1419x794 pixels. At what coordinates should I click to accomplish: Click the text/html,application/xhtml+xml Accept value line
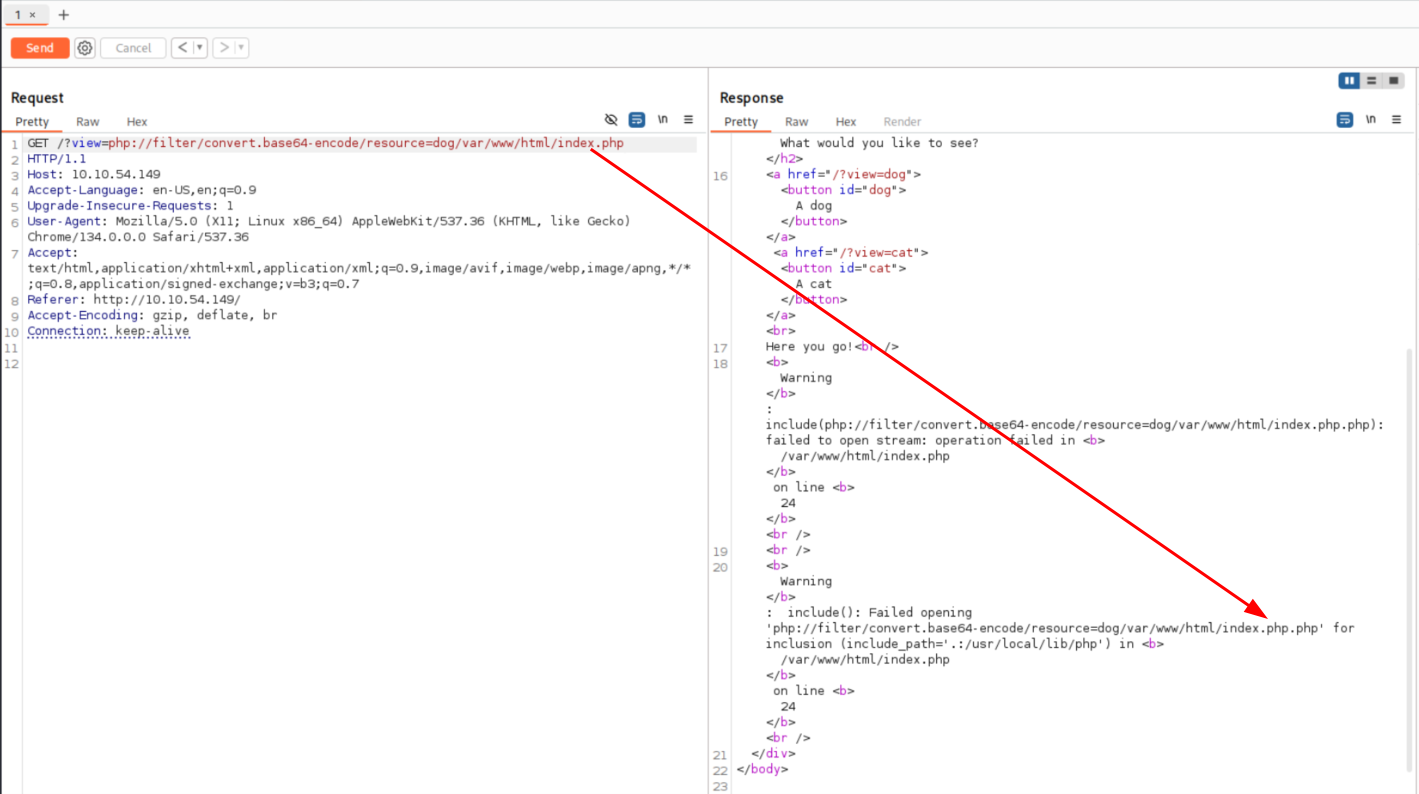359,269
